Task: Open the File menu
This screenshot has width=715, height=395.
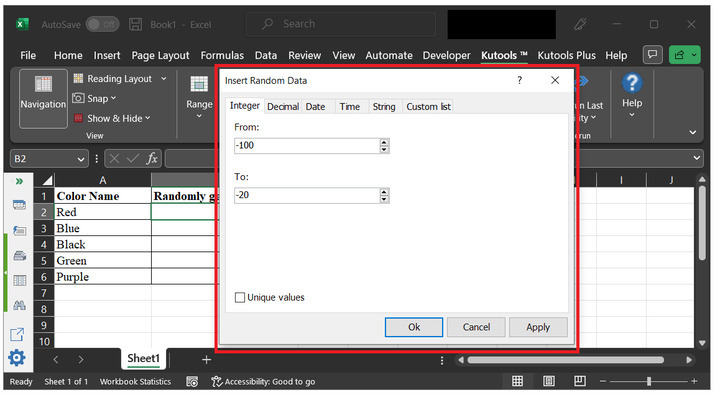Action: pyautogui.click(x=28, y=55)
